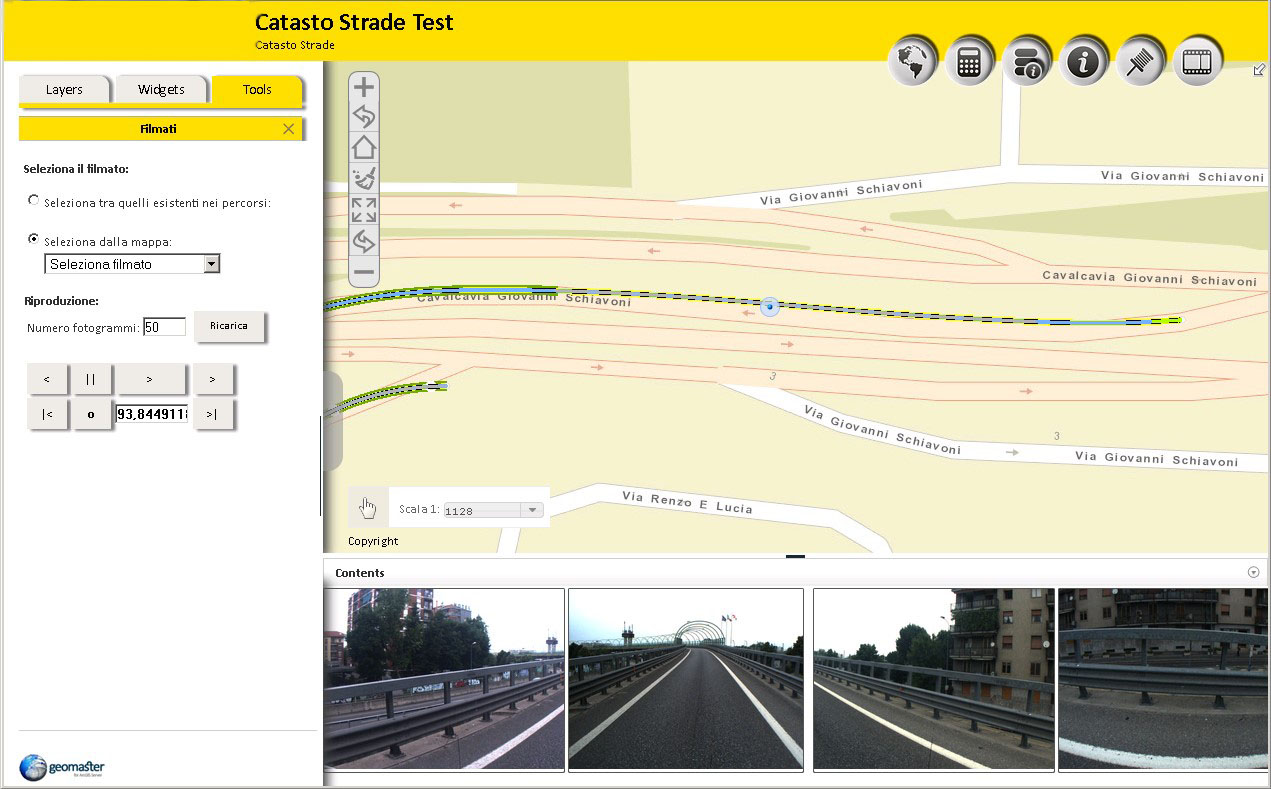Open the left-side guardrail and trees photo

[444, 679]
